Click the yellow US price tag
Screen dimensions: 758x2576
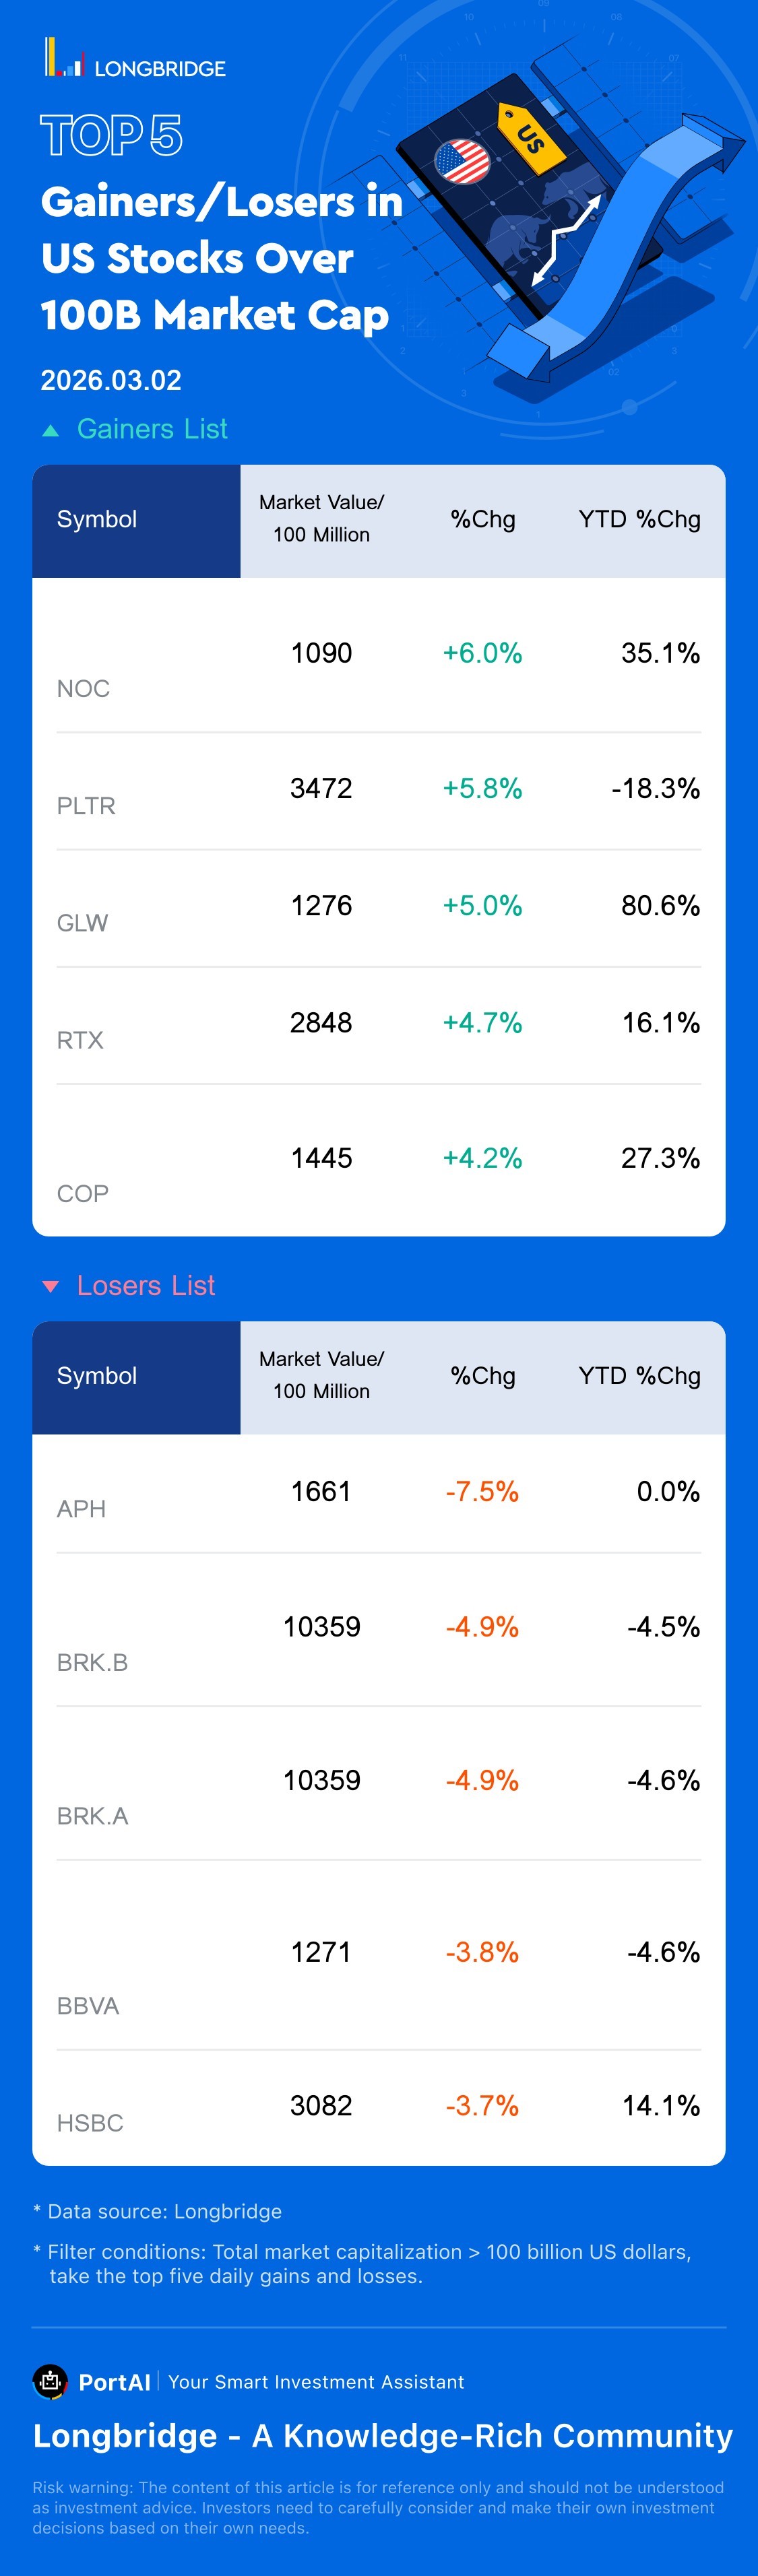[x=530, y=137]
